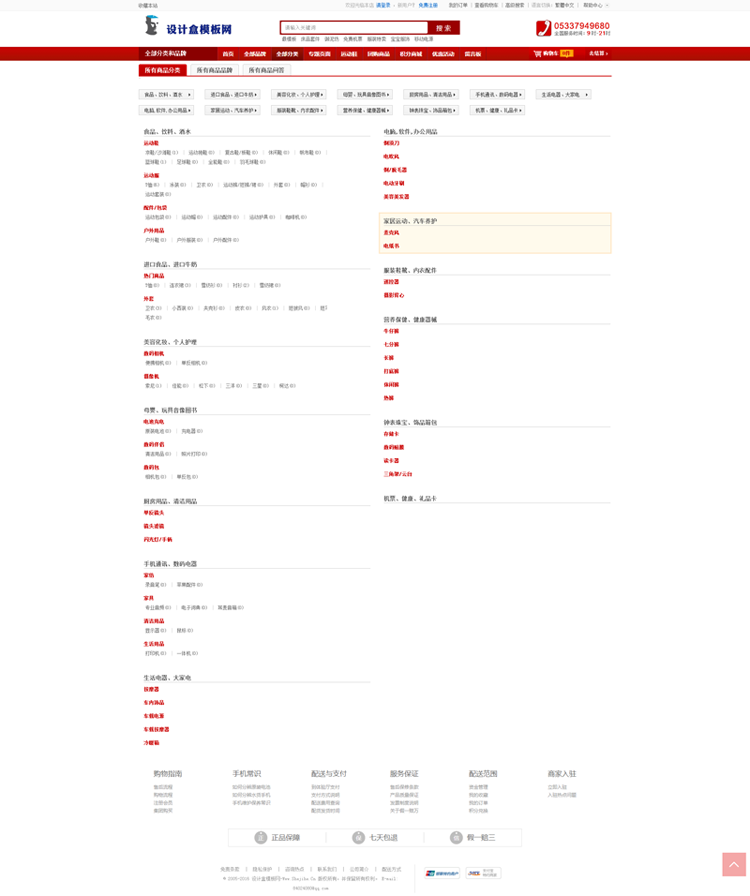The height and width of the screenshot is (896, 750).
Task: Open the shopping cart icon
Action: click(x=537, y=54)
